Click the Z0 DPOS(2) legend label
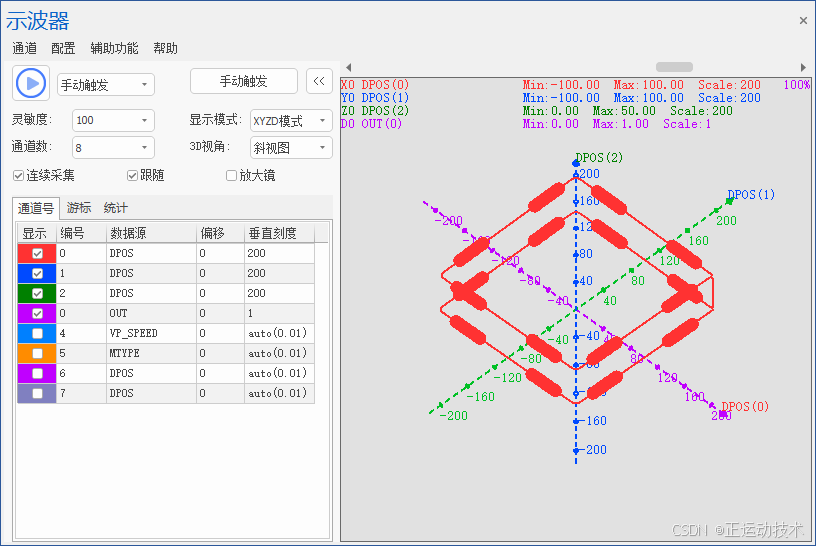Viewport: 816px width, 546px height. click(375, 110)
